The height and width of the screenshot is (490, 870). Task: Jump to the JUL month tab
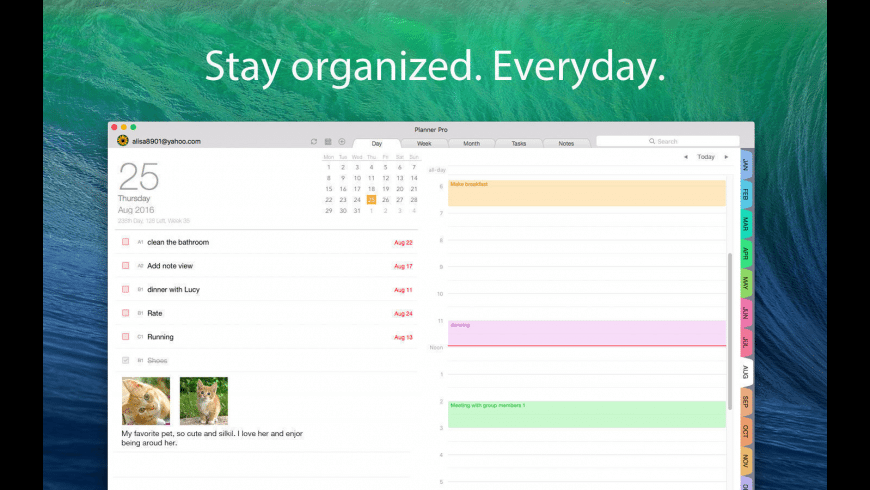[x=746, y=342]
